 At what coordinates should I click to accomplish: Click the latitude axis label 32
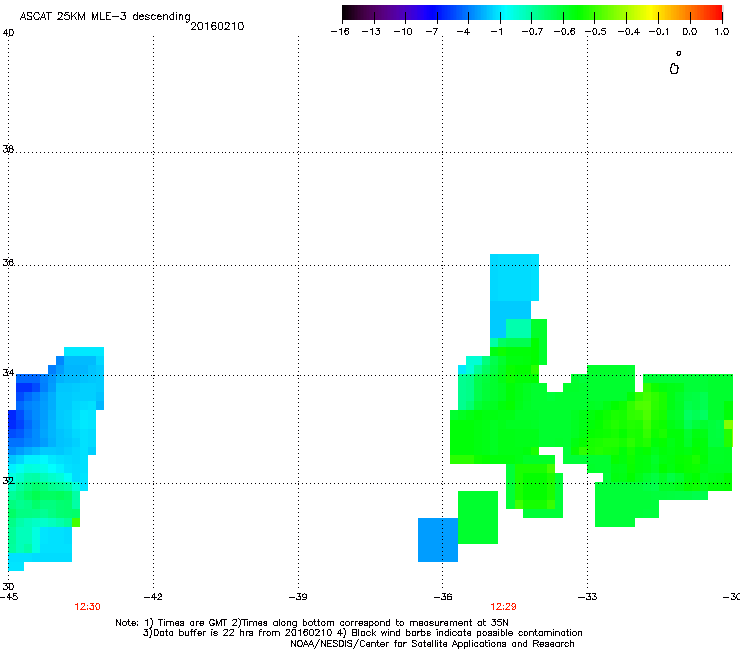click(8, 481)
